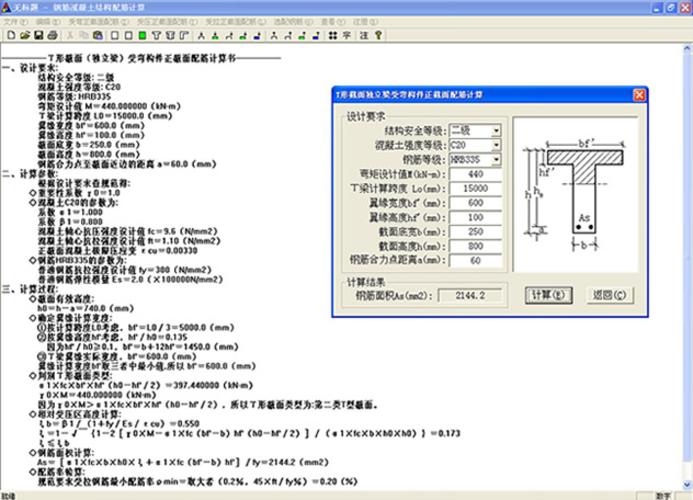Image resolution: width=693 pixels, height=500 pixels.
Task: Open the 钢筋等级 HRB335 dropdown
Action: tap(496, 160)
